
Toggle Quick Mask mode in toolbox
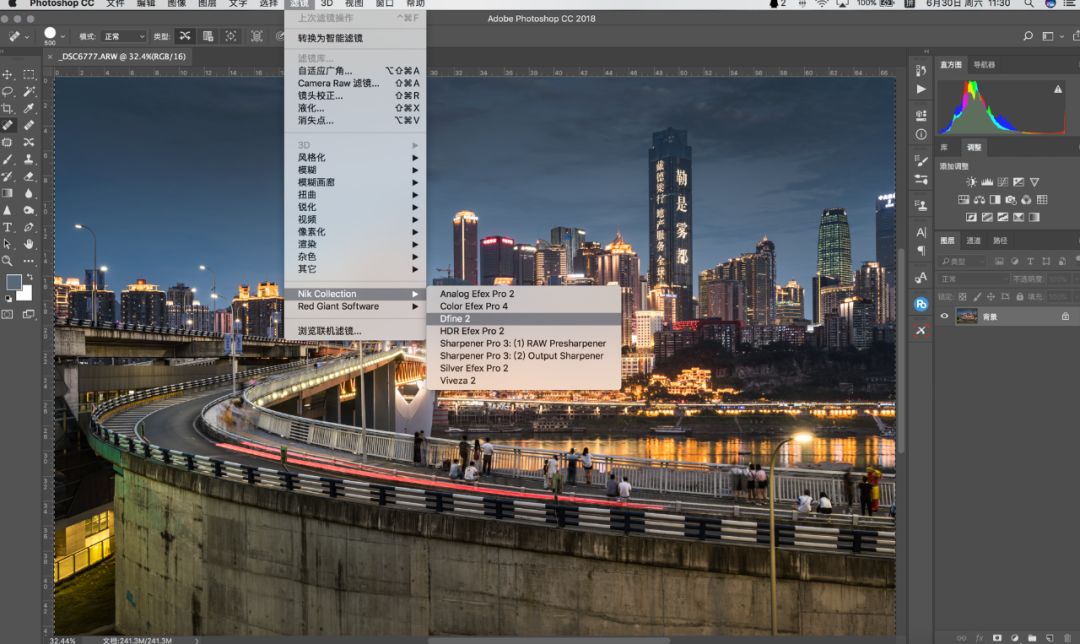(x=8, y=314)
